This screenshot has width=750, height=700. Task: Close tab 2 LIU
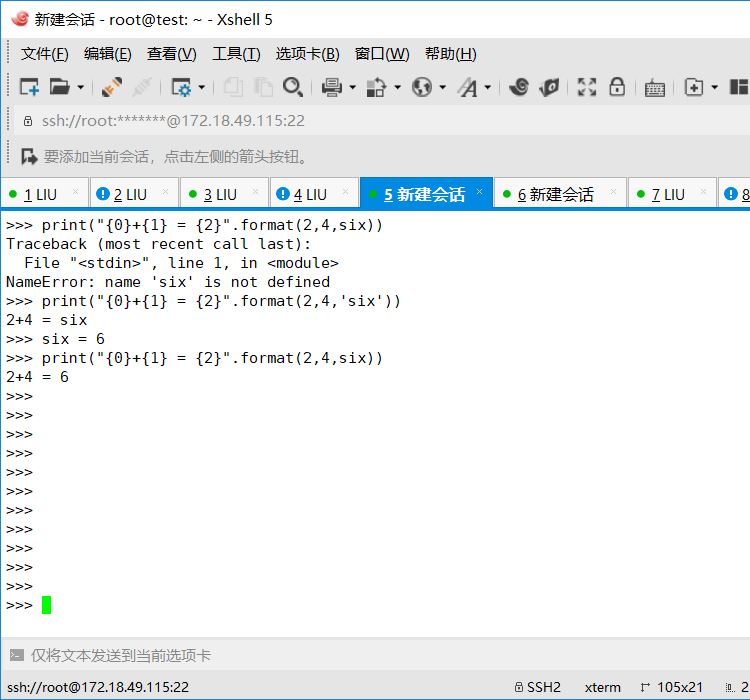(165, 192)
